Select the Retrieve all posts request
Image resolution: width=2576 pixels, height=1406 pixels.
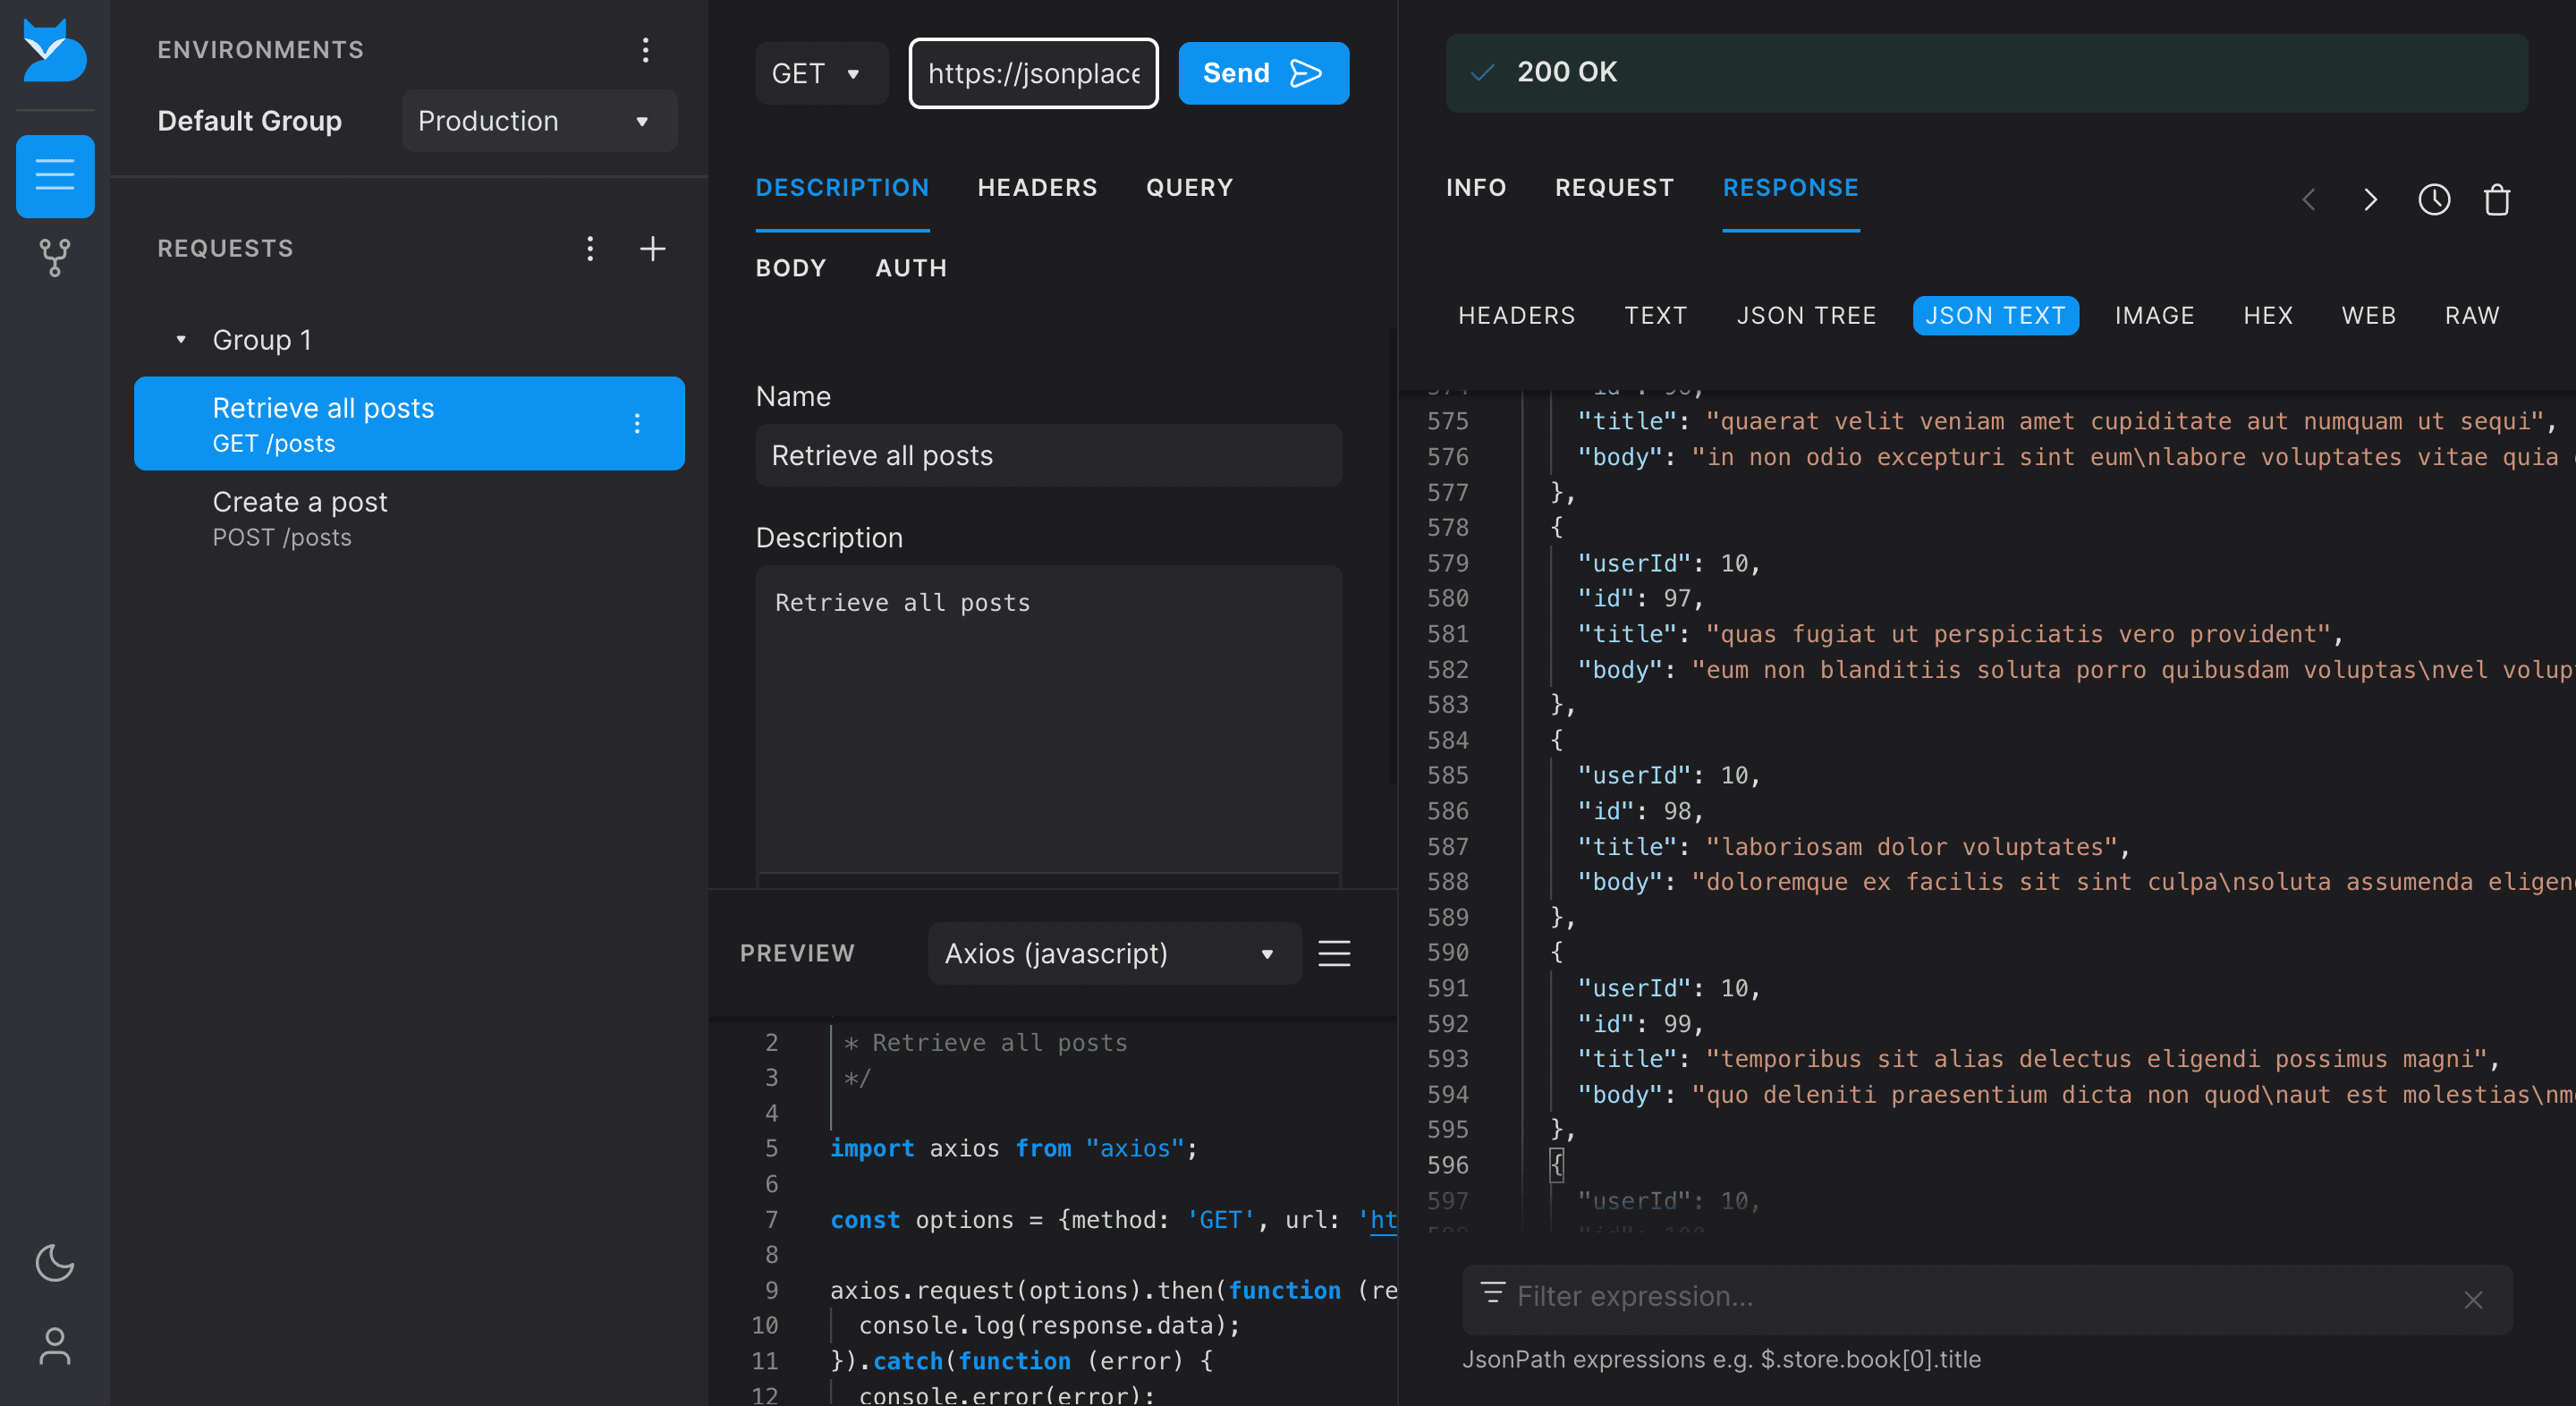coord(409,424)
